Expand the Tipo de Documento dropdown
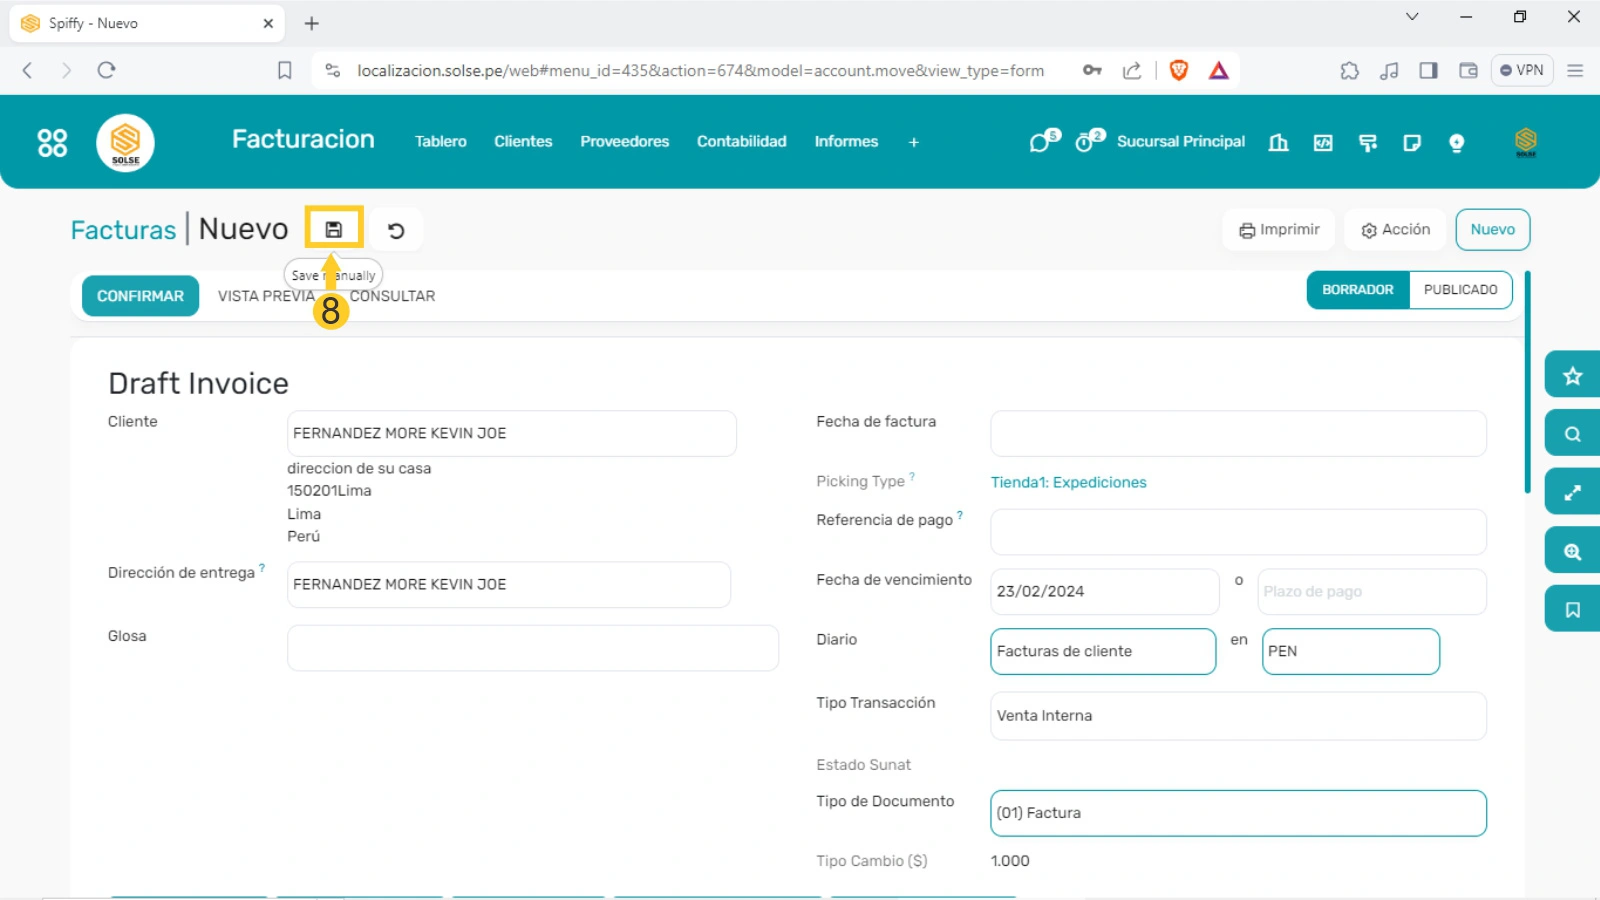This screenshot has height=900, width=1600. point(1237,813)
